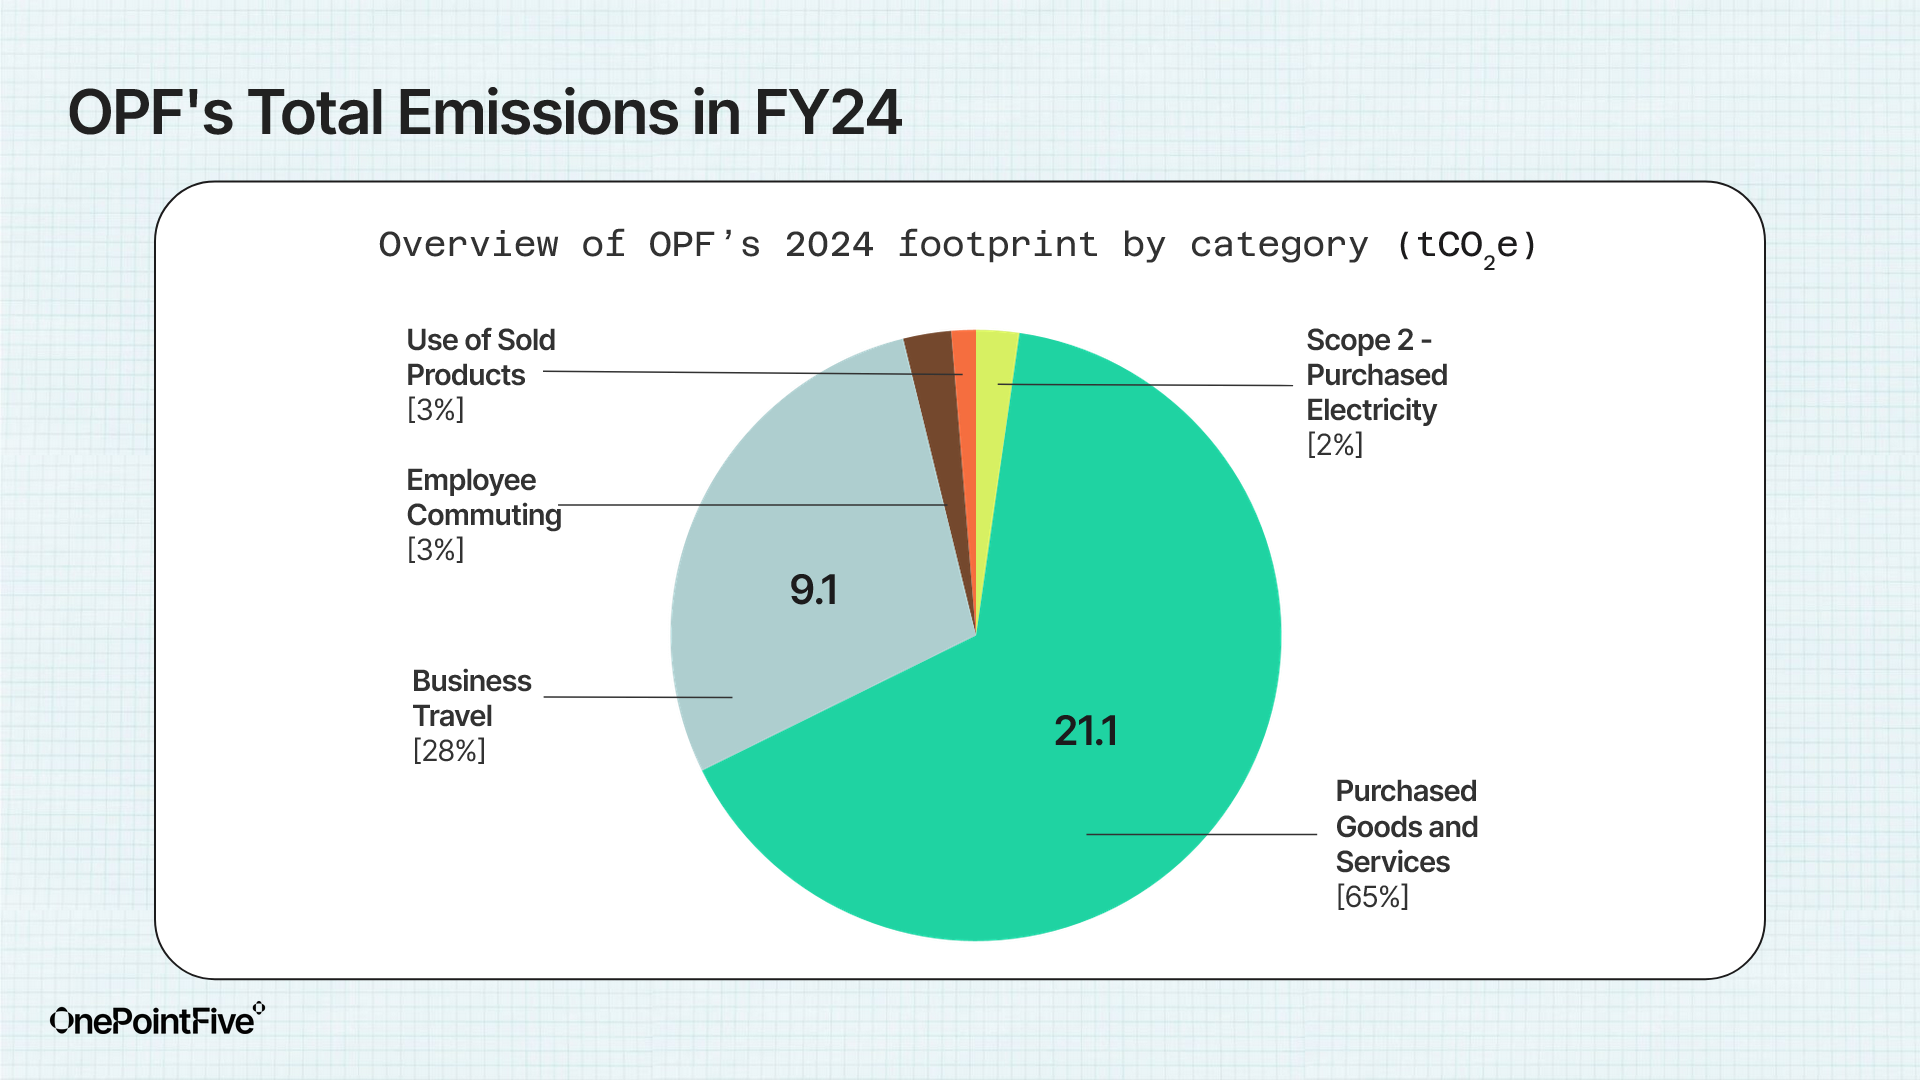1920x1080 pixels.
Task: Click the [65%] percentage text
Action: 1372,897
